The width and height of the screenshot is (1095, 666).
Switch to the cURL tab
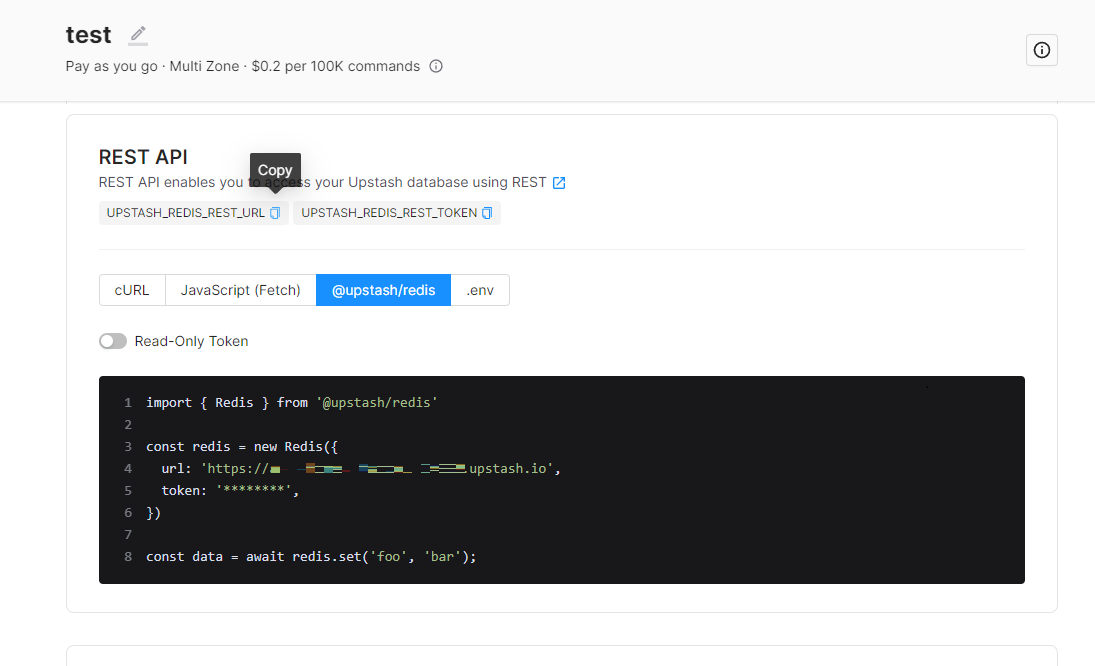tap(132, 290)
